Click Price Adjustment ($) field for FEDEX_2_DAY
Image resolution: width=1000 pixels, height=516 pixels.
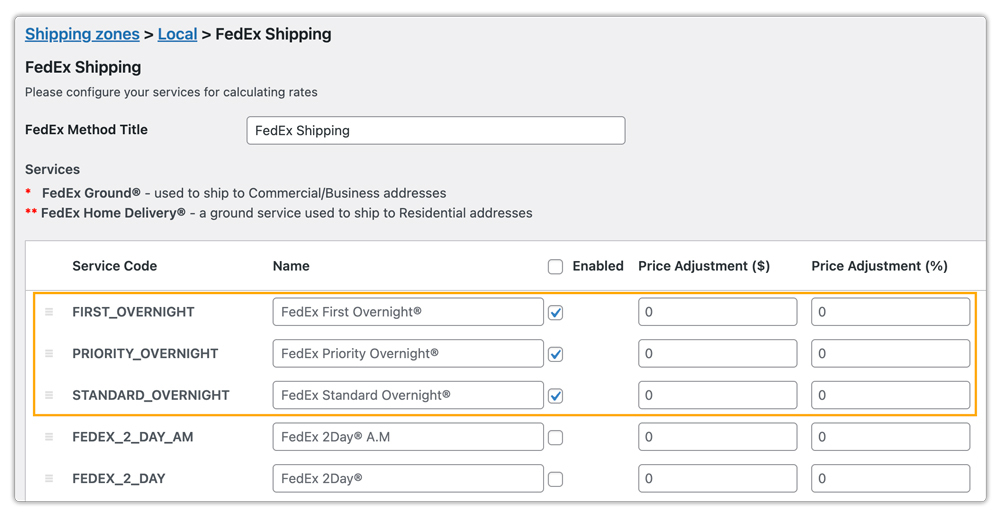click(717, 479)
